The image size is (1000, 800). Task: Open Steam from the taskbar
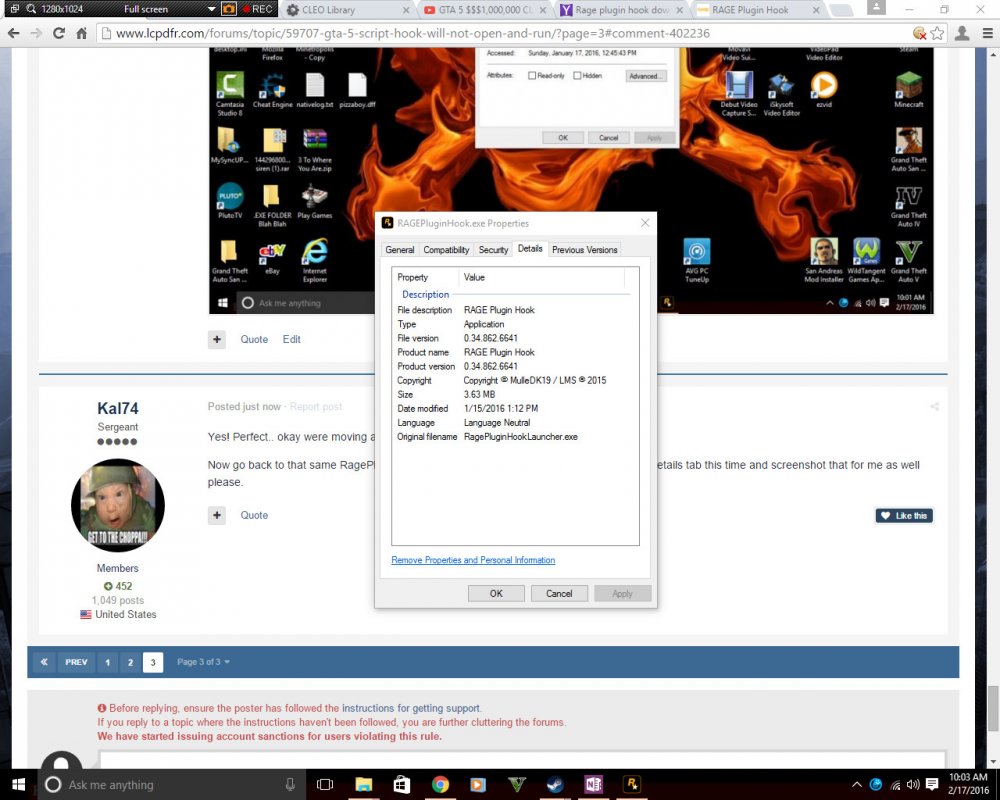[x=555, y=785]
